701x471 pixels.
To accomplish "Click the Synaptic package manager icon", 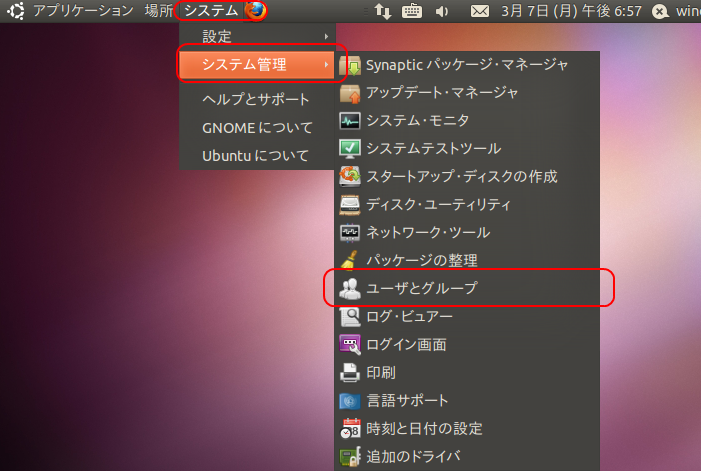I will (350, 65).
